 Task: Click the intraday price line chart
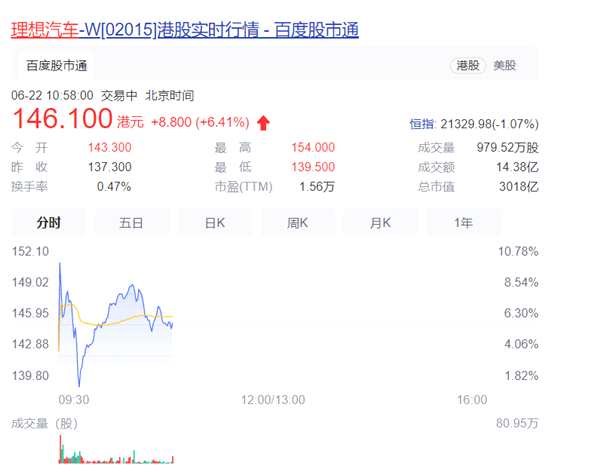pyautogui.click(x=116, y=325)
